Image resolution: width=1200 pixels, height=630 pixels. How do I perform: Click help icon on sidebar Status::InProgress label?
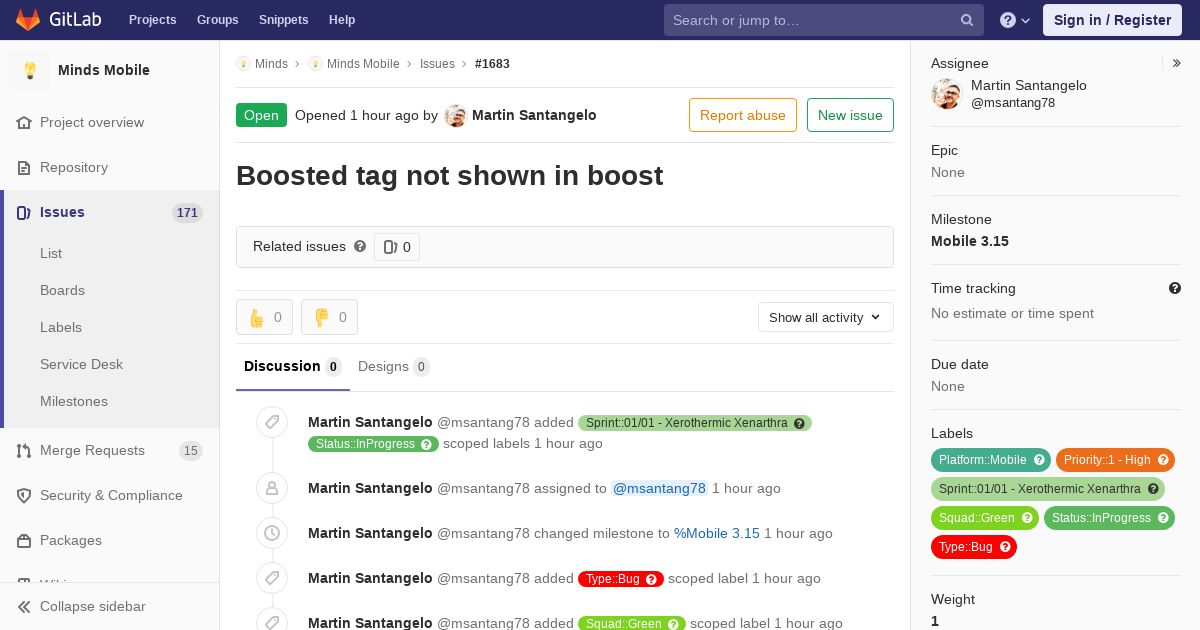click(x=1163, y=518)
